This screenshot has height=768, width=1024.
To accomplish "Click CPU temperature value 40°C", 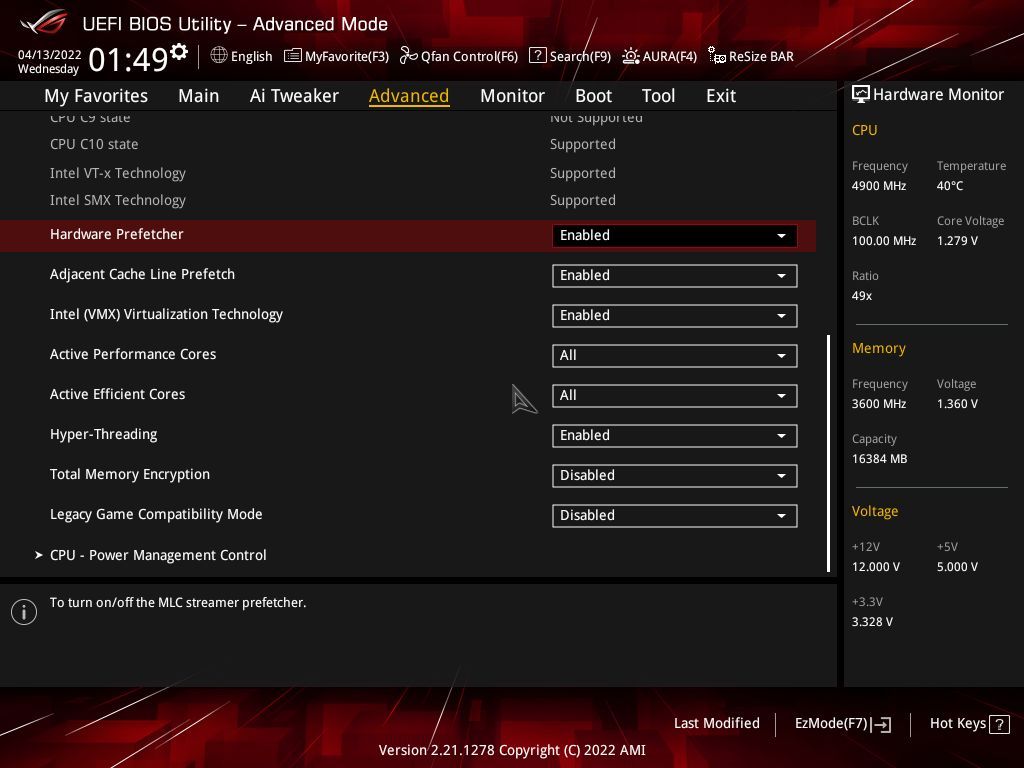I will (x=950, y=186).
